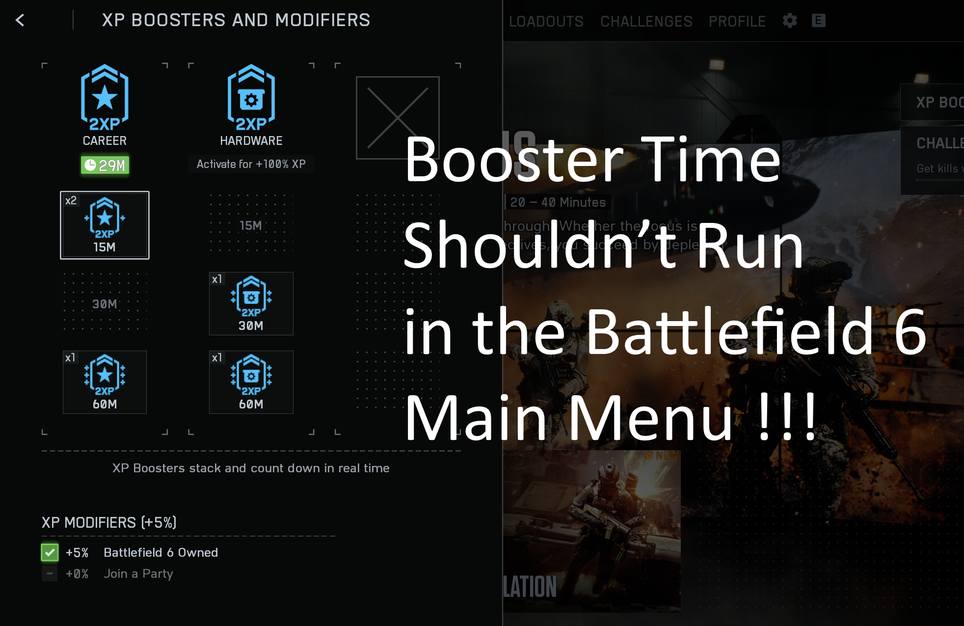Choose the Hardware 60M 2XP booster

(x=251, y=382)
